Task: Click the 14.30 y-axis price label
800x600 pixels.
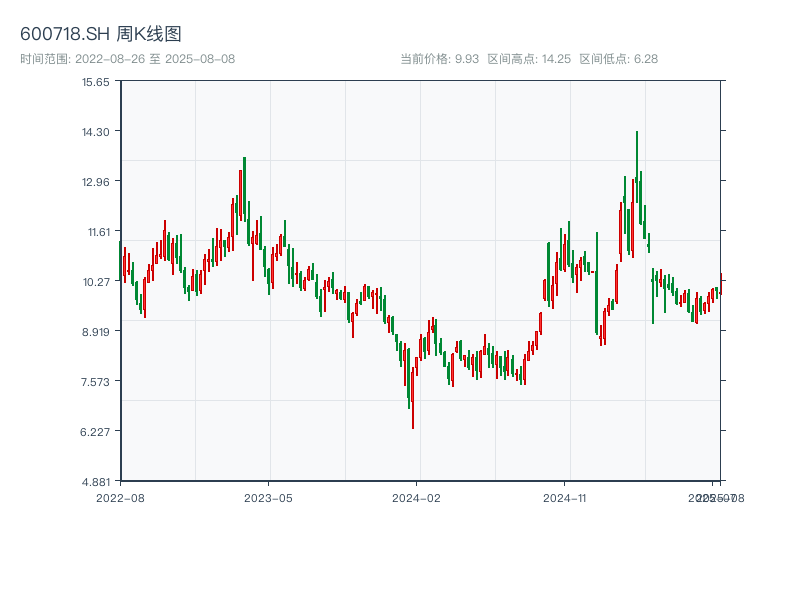Action: click(x=96, y=132)
